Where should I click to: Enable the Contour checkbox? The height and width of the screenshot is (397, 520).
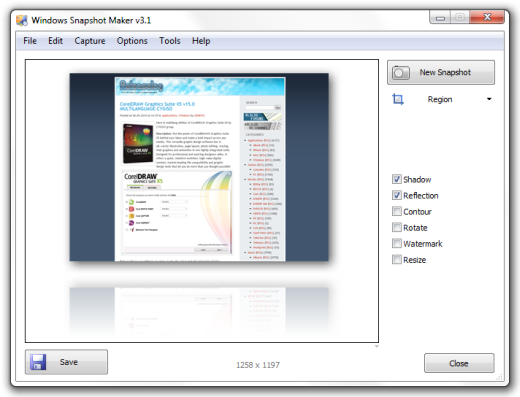[397, 211]
